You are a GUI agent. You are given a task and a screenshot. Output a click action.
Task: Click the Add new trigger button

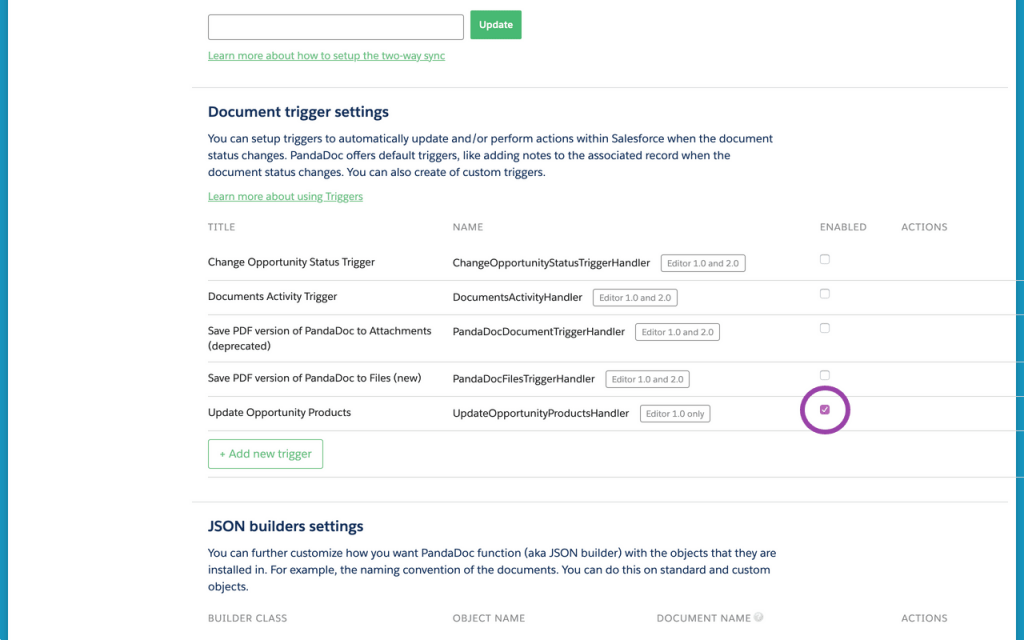click(x=265, y=454)
